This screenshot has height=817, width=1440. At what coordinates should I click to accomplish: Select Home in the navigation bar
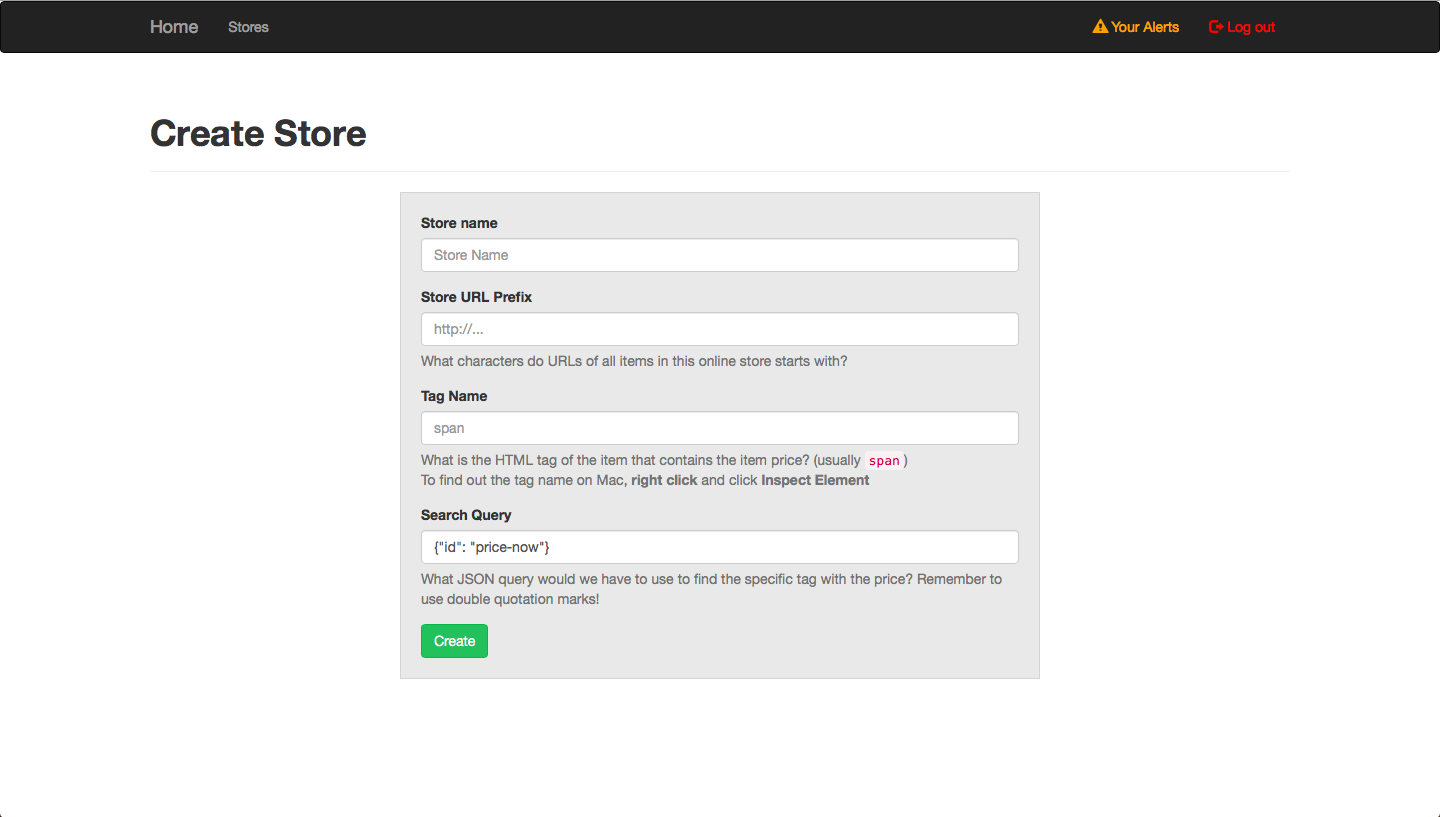(x=173, y=27)
